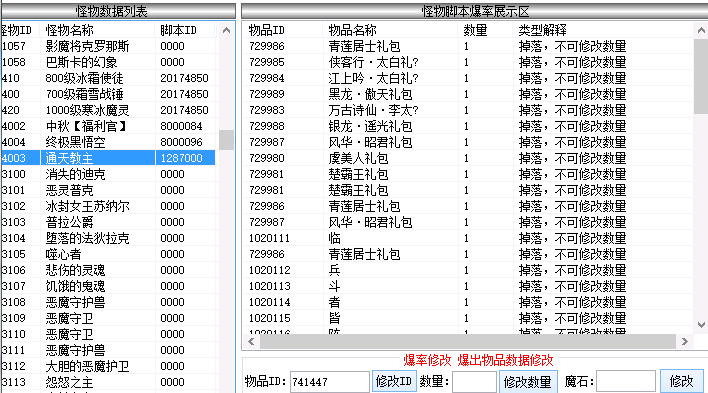Select monster row 普拉公爵
The width and height of the screenshot is (708, 393).
[108, 222]
